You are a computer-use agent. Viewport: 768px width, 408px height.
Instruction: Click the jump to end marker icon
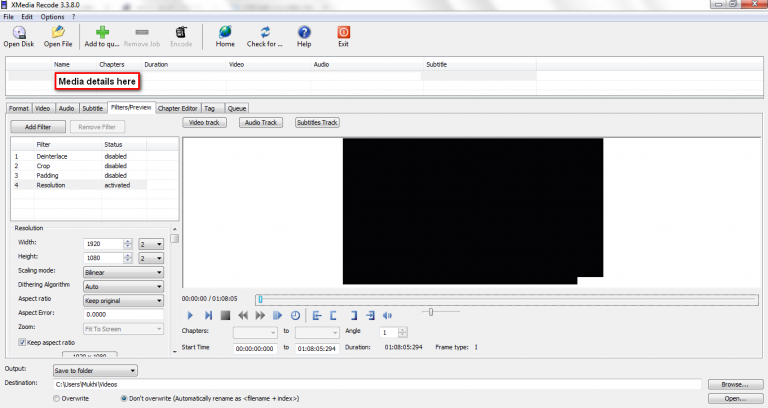[x=371, y=315]
